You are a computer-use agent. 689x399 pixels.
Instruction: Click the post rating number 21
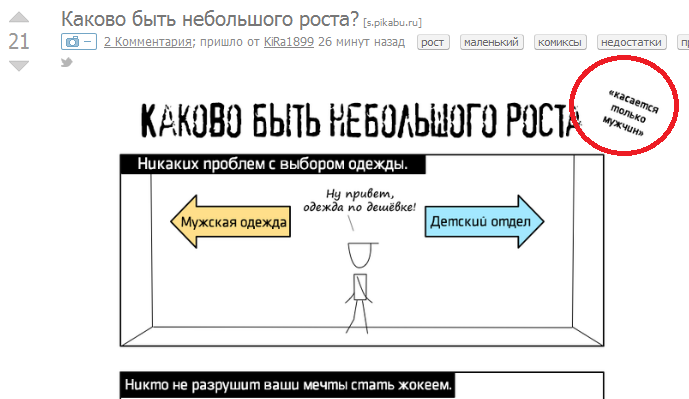pos(19,42)
